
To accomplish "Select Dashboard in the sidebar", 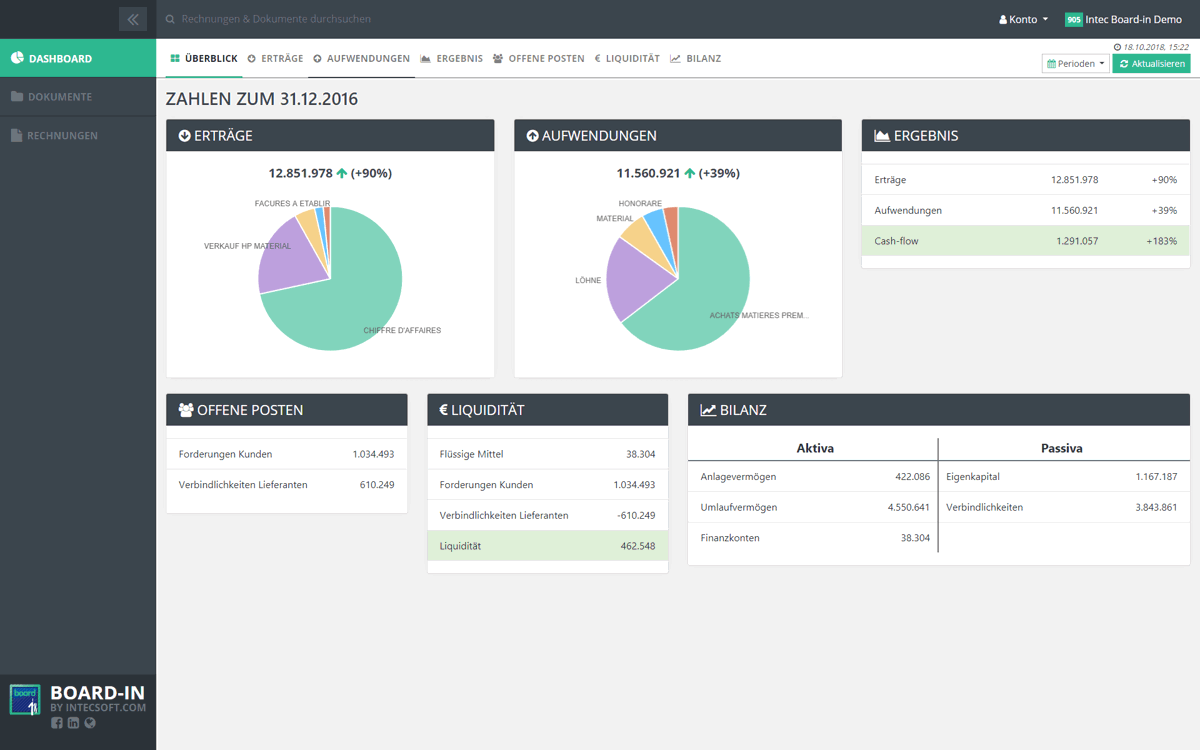I will tap(60, 58).
